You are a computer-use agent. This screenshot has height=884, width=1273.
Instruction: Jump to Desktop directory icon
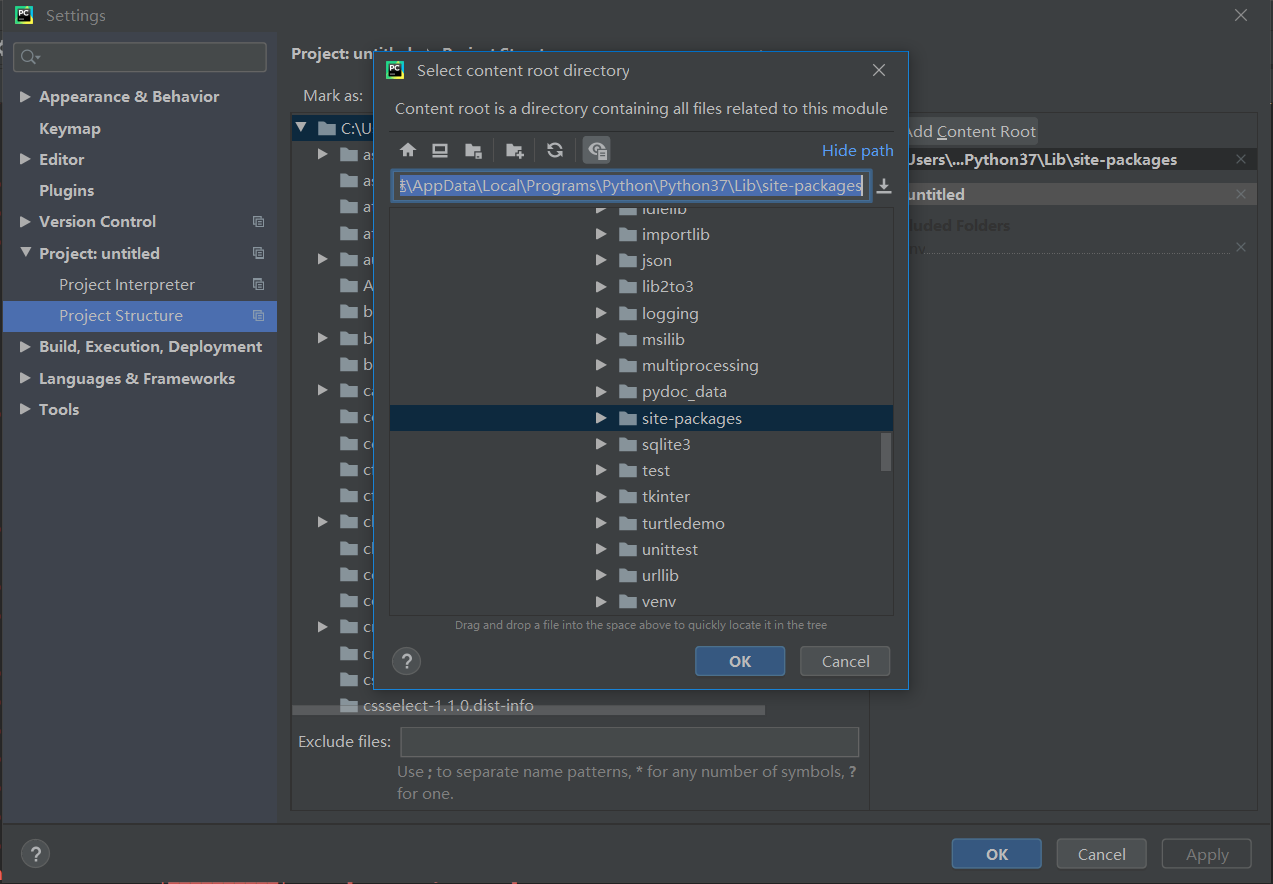point(440,150)
